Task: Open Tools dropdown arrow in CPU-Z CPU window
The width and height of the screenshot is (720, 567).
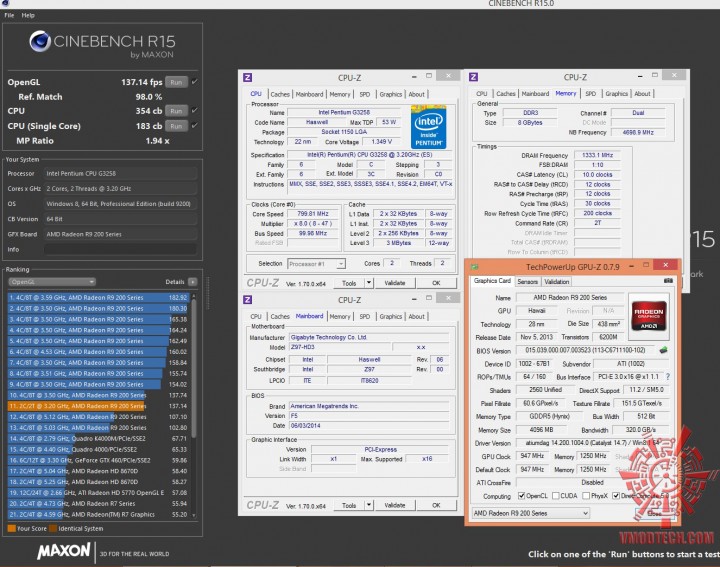Action: pos(369,283)
